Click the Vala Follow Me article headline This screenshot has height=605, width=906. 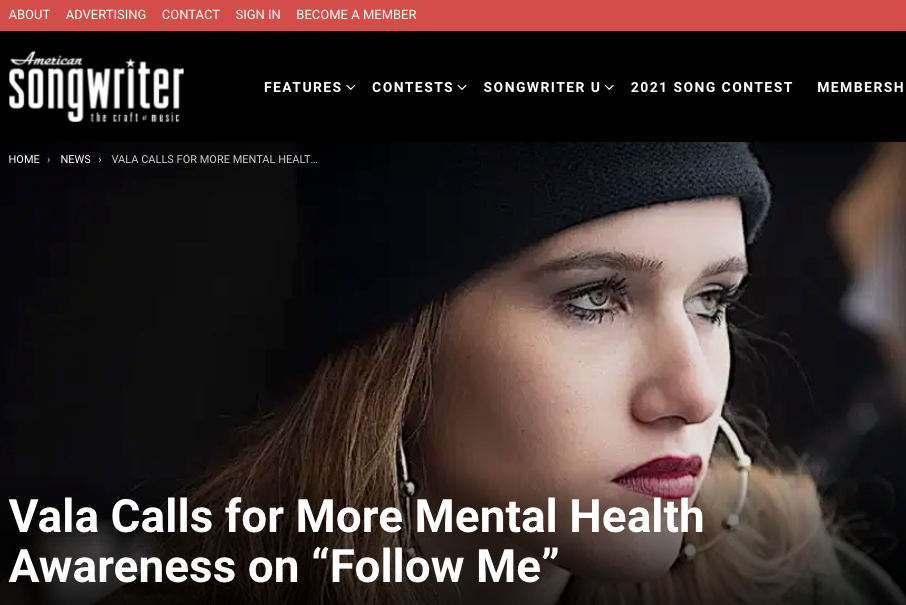pyautogui.click(x=356, y=541)
